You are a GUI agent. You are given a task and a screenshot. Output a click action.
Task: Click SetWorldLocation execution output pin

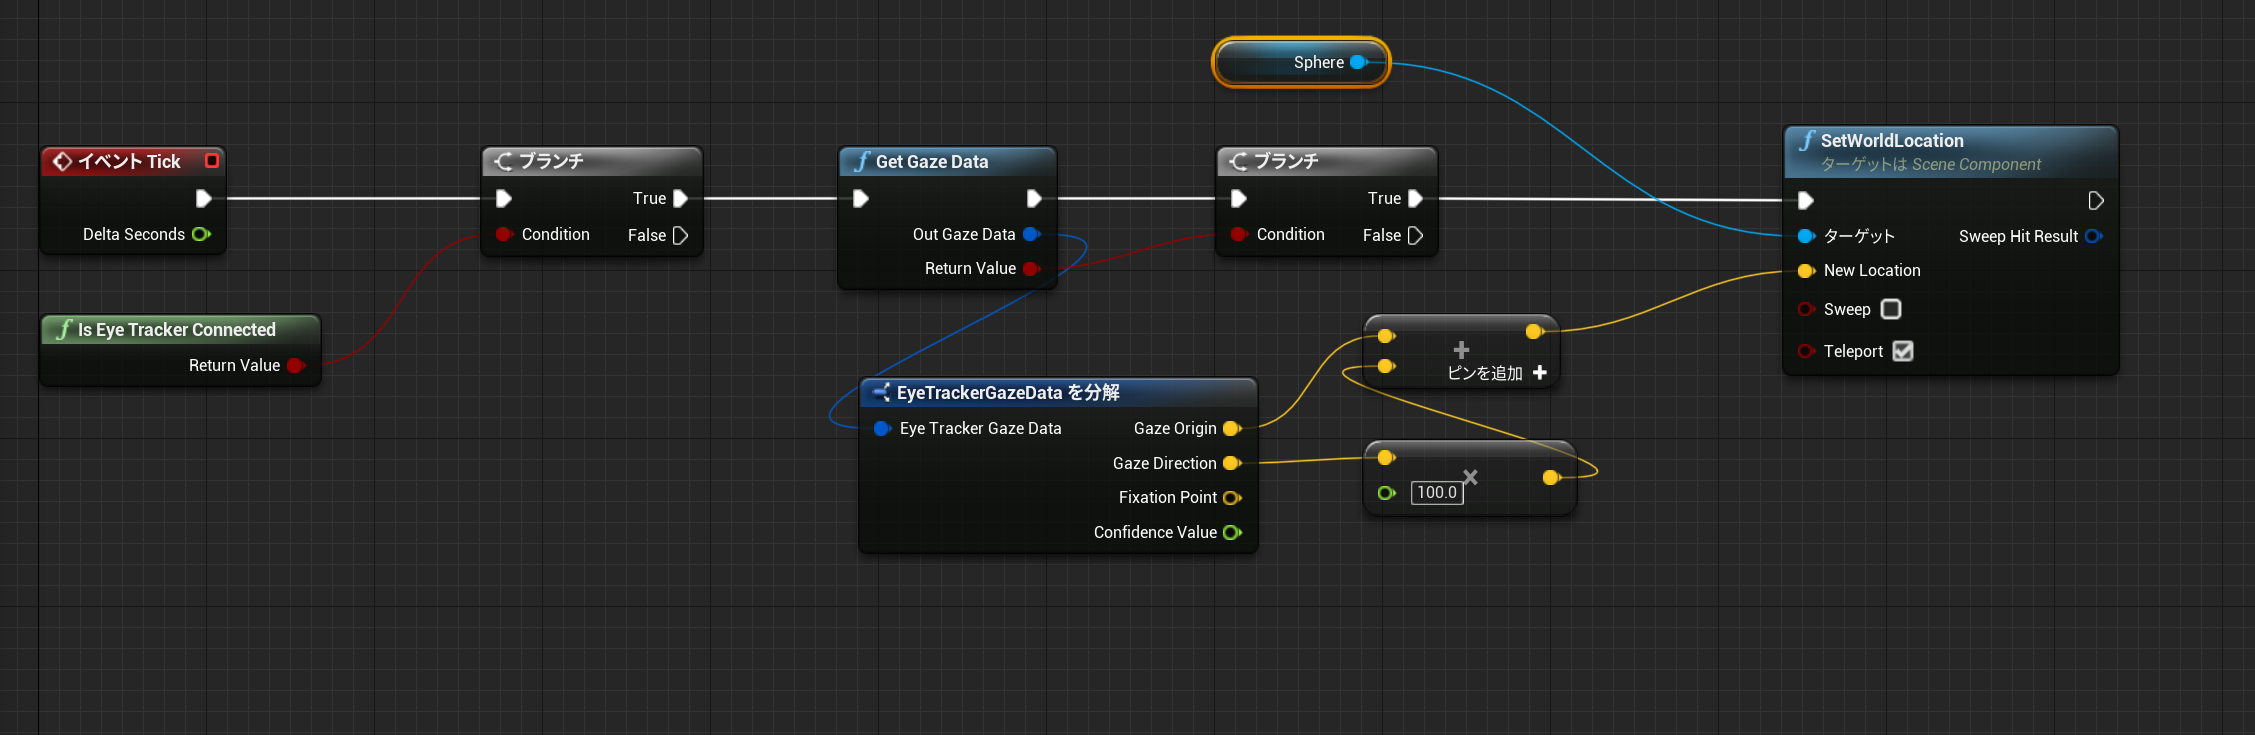pyautogui.click(x=2096, y=201)
